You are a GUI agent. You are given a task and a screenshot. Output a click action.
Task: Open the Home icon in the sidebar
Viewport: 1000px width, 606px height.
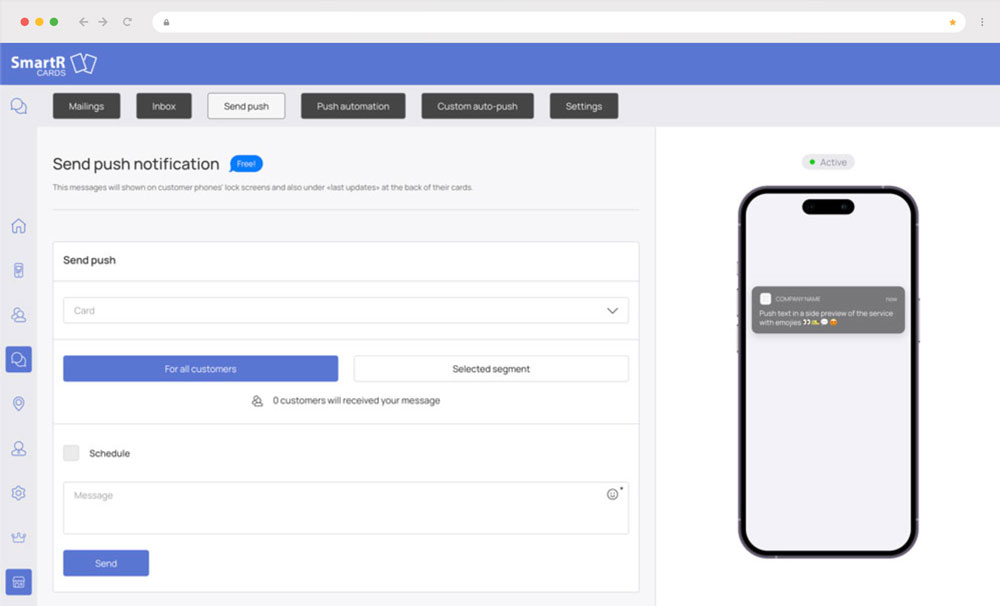point(18,226)
